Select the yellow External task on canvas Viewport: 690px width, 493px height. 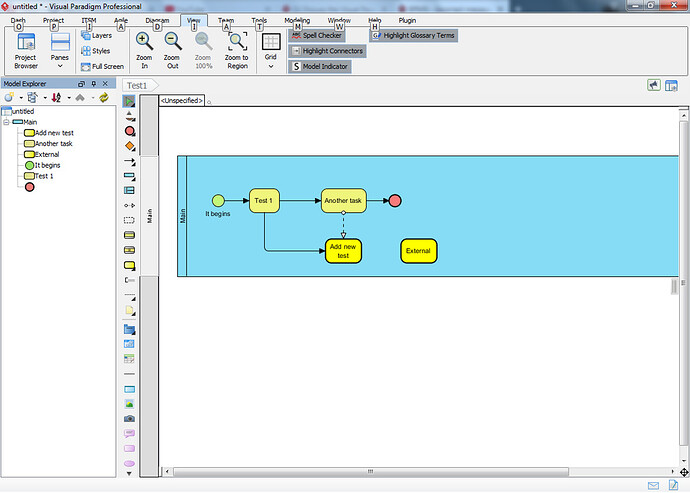pos(418,251)
